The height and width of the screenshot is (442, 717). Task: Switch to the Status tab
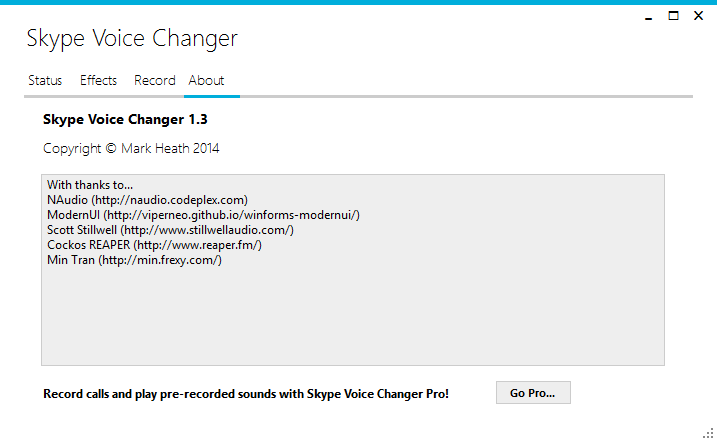click(x=45, y=80)
